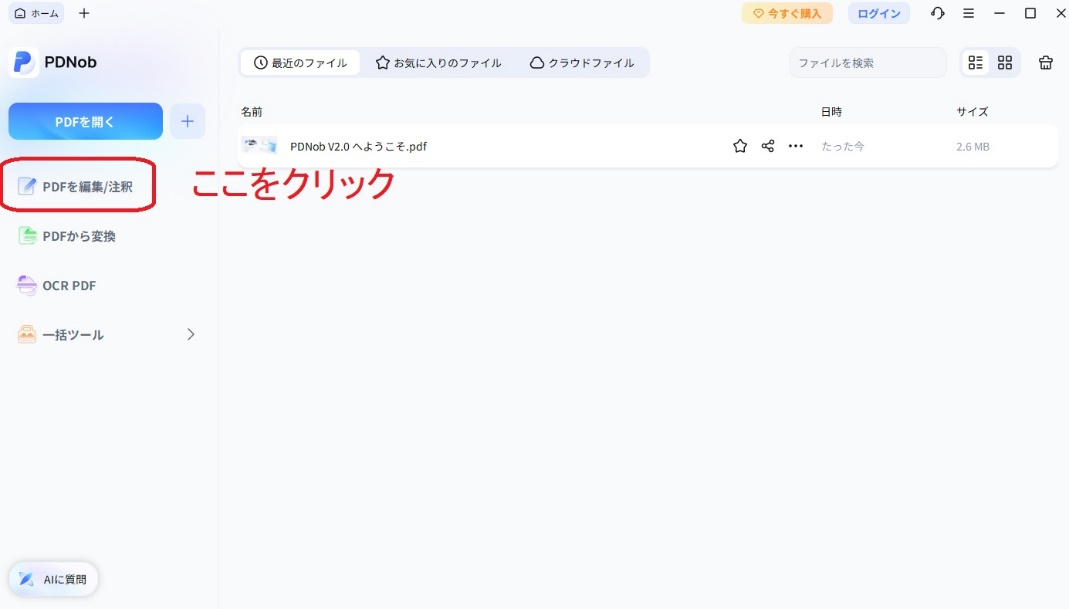
Task: Switch to the お気に入りのファイル tab
Action: point(438,62)
